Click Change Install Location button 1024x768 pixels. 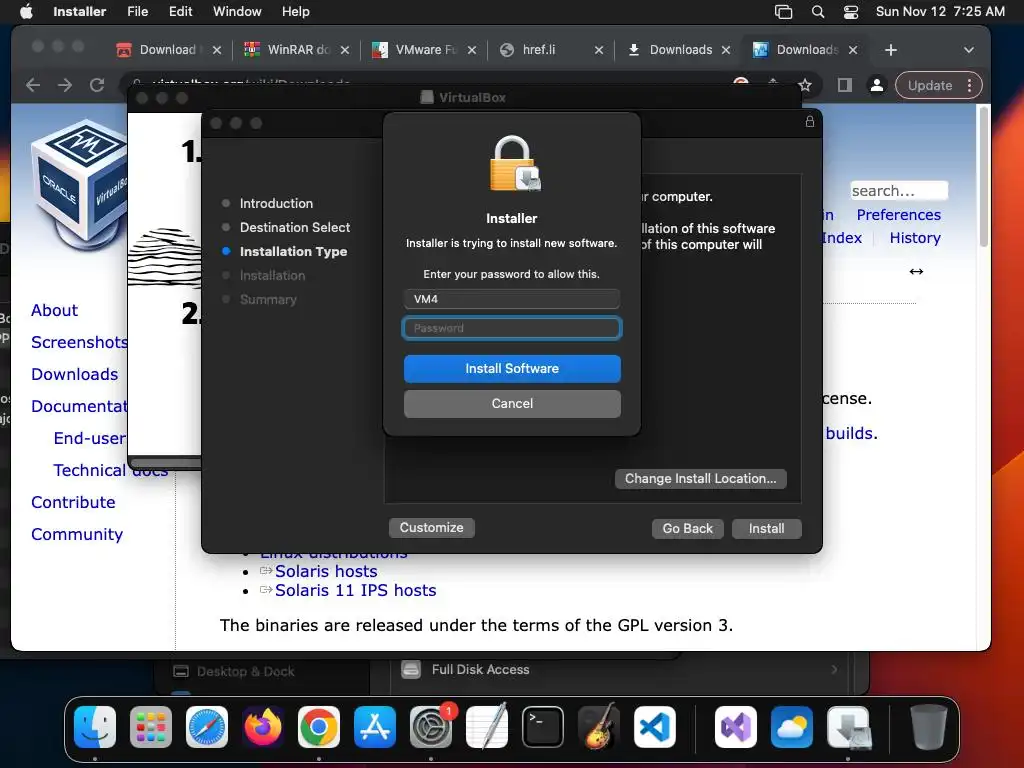tap(700, 479)
